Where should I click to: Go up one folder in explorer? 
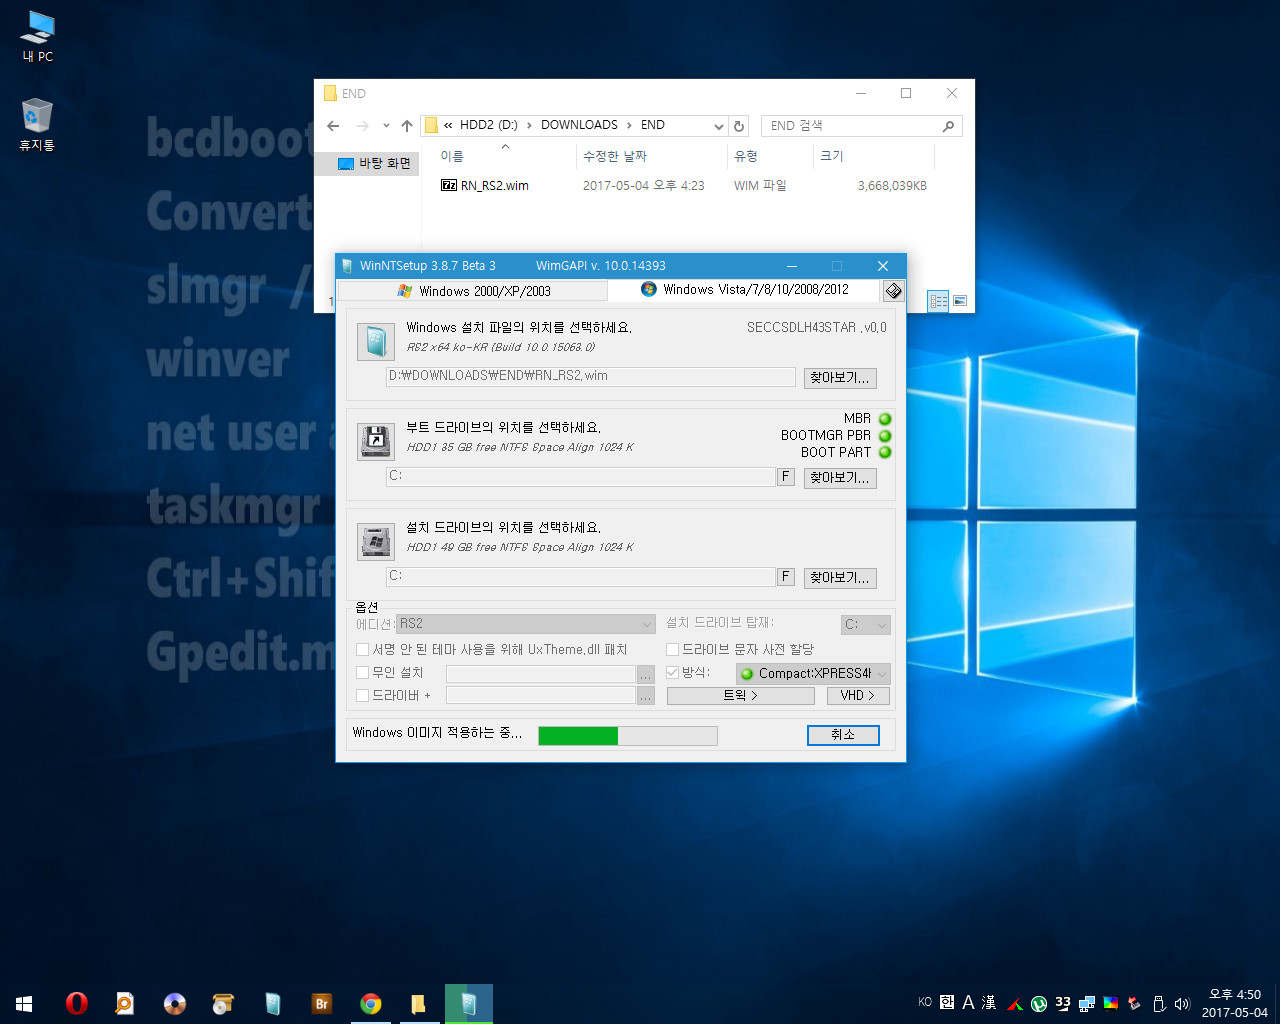(406, 125)
